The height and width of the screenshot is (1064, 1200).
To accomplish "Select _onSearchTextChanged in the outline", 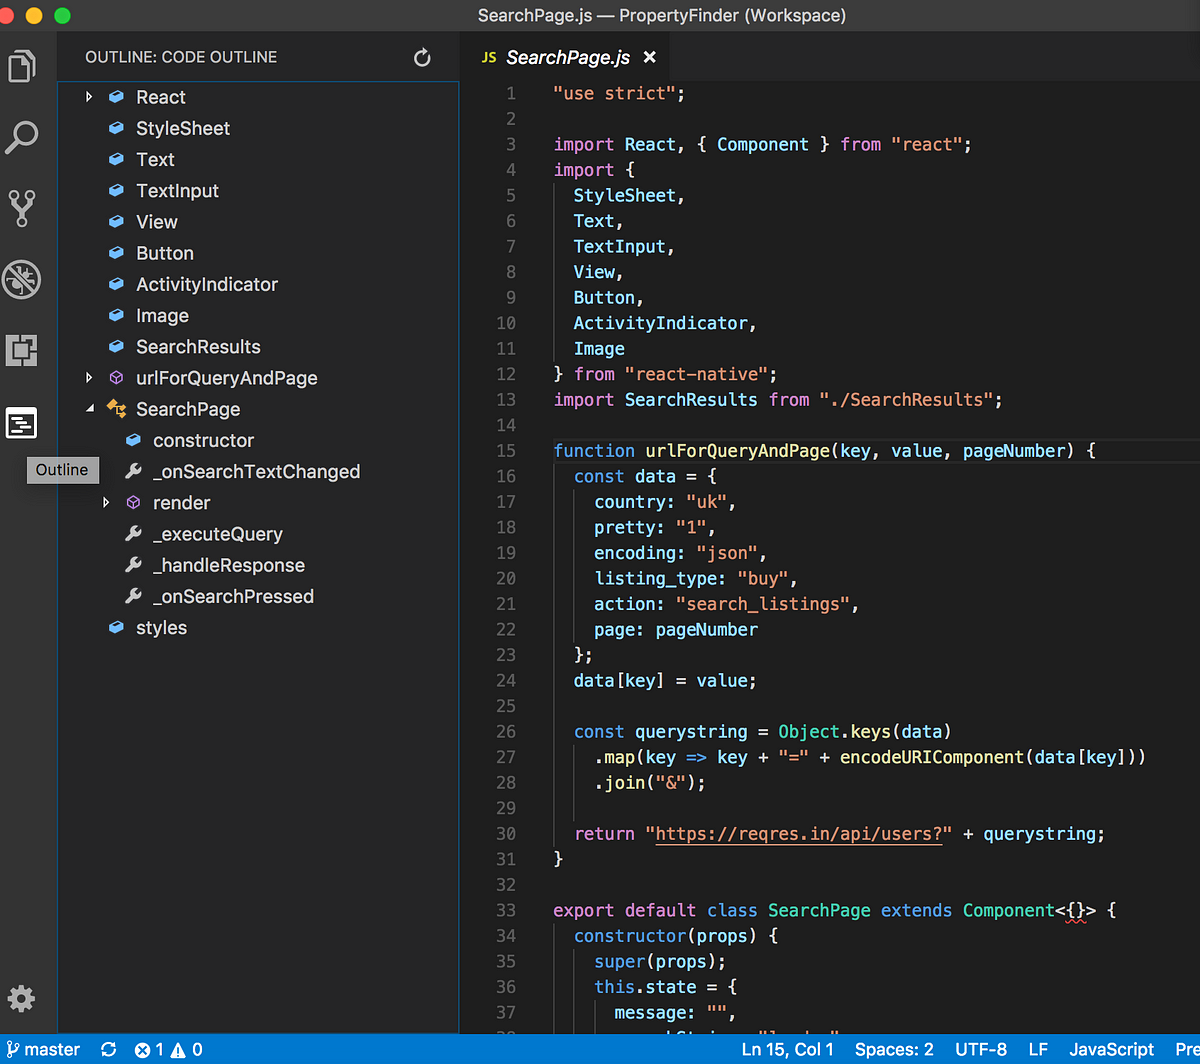I will [256, 471].
